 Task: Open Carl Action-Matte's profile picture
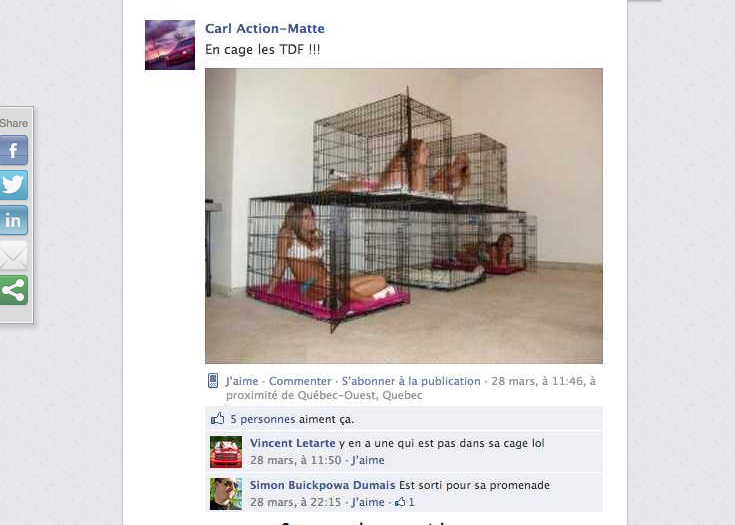[170, 45]
